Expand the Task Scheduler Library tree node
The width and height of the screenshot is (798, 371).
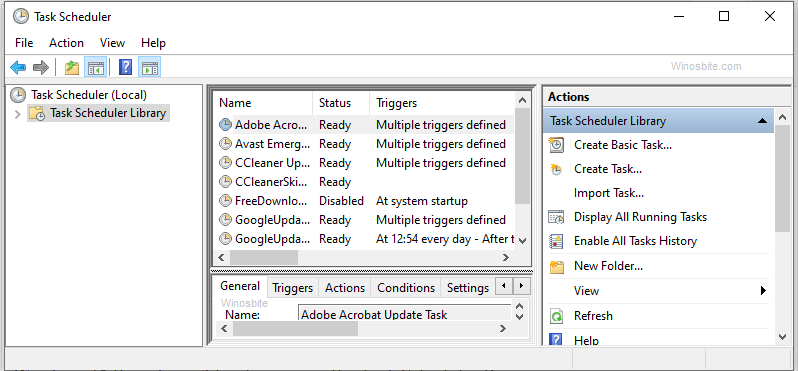point(18,114)
